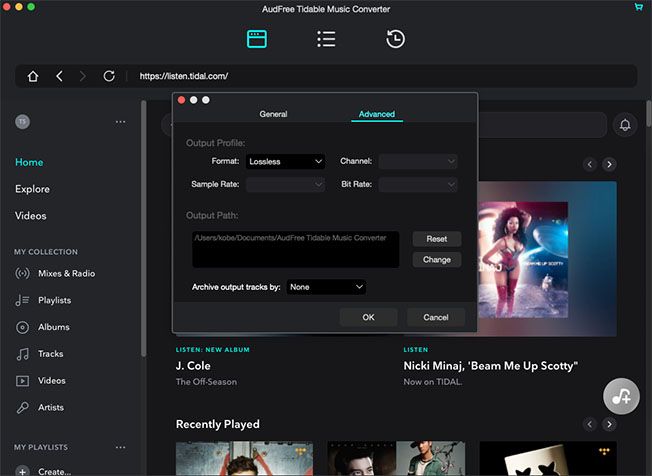Viewport: 652px width, 476px height.
Task: Click the main page vertical scrollbar
Action: tap(649, 113)
